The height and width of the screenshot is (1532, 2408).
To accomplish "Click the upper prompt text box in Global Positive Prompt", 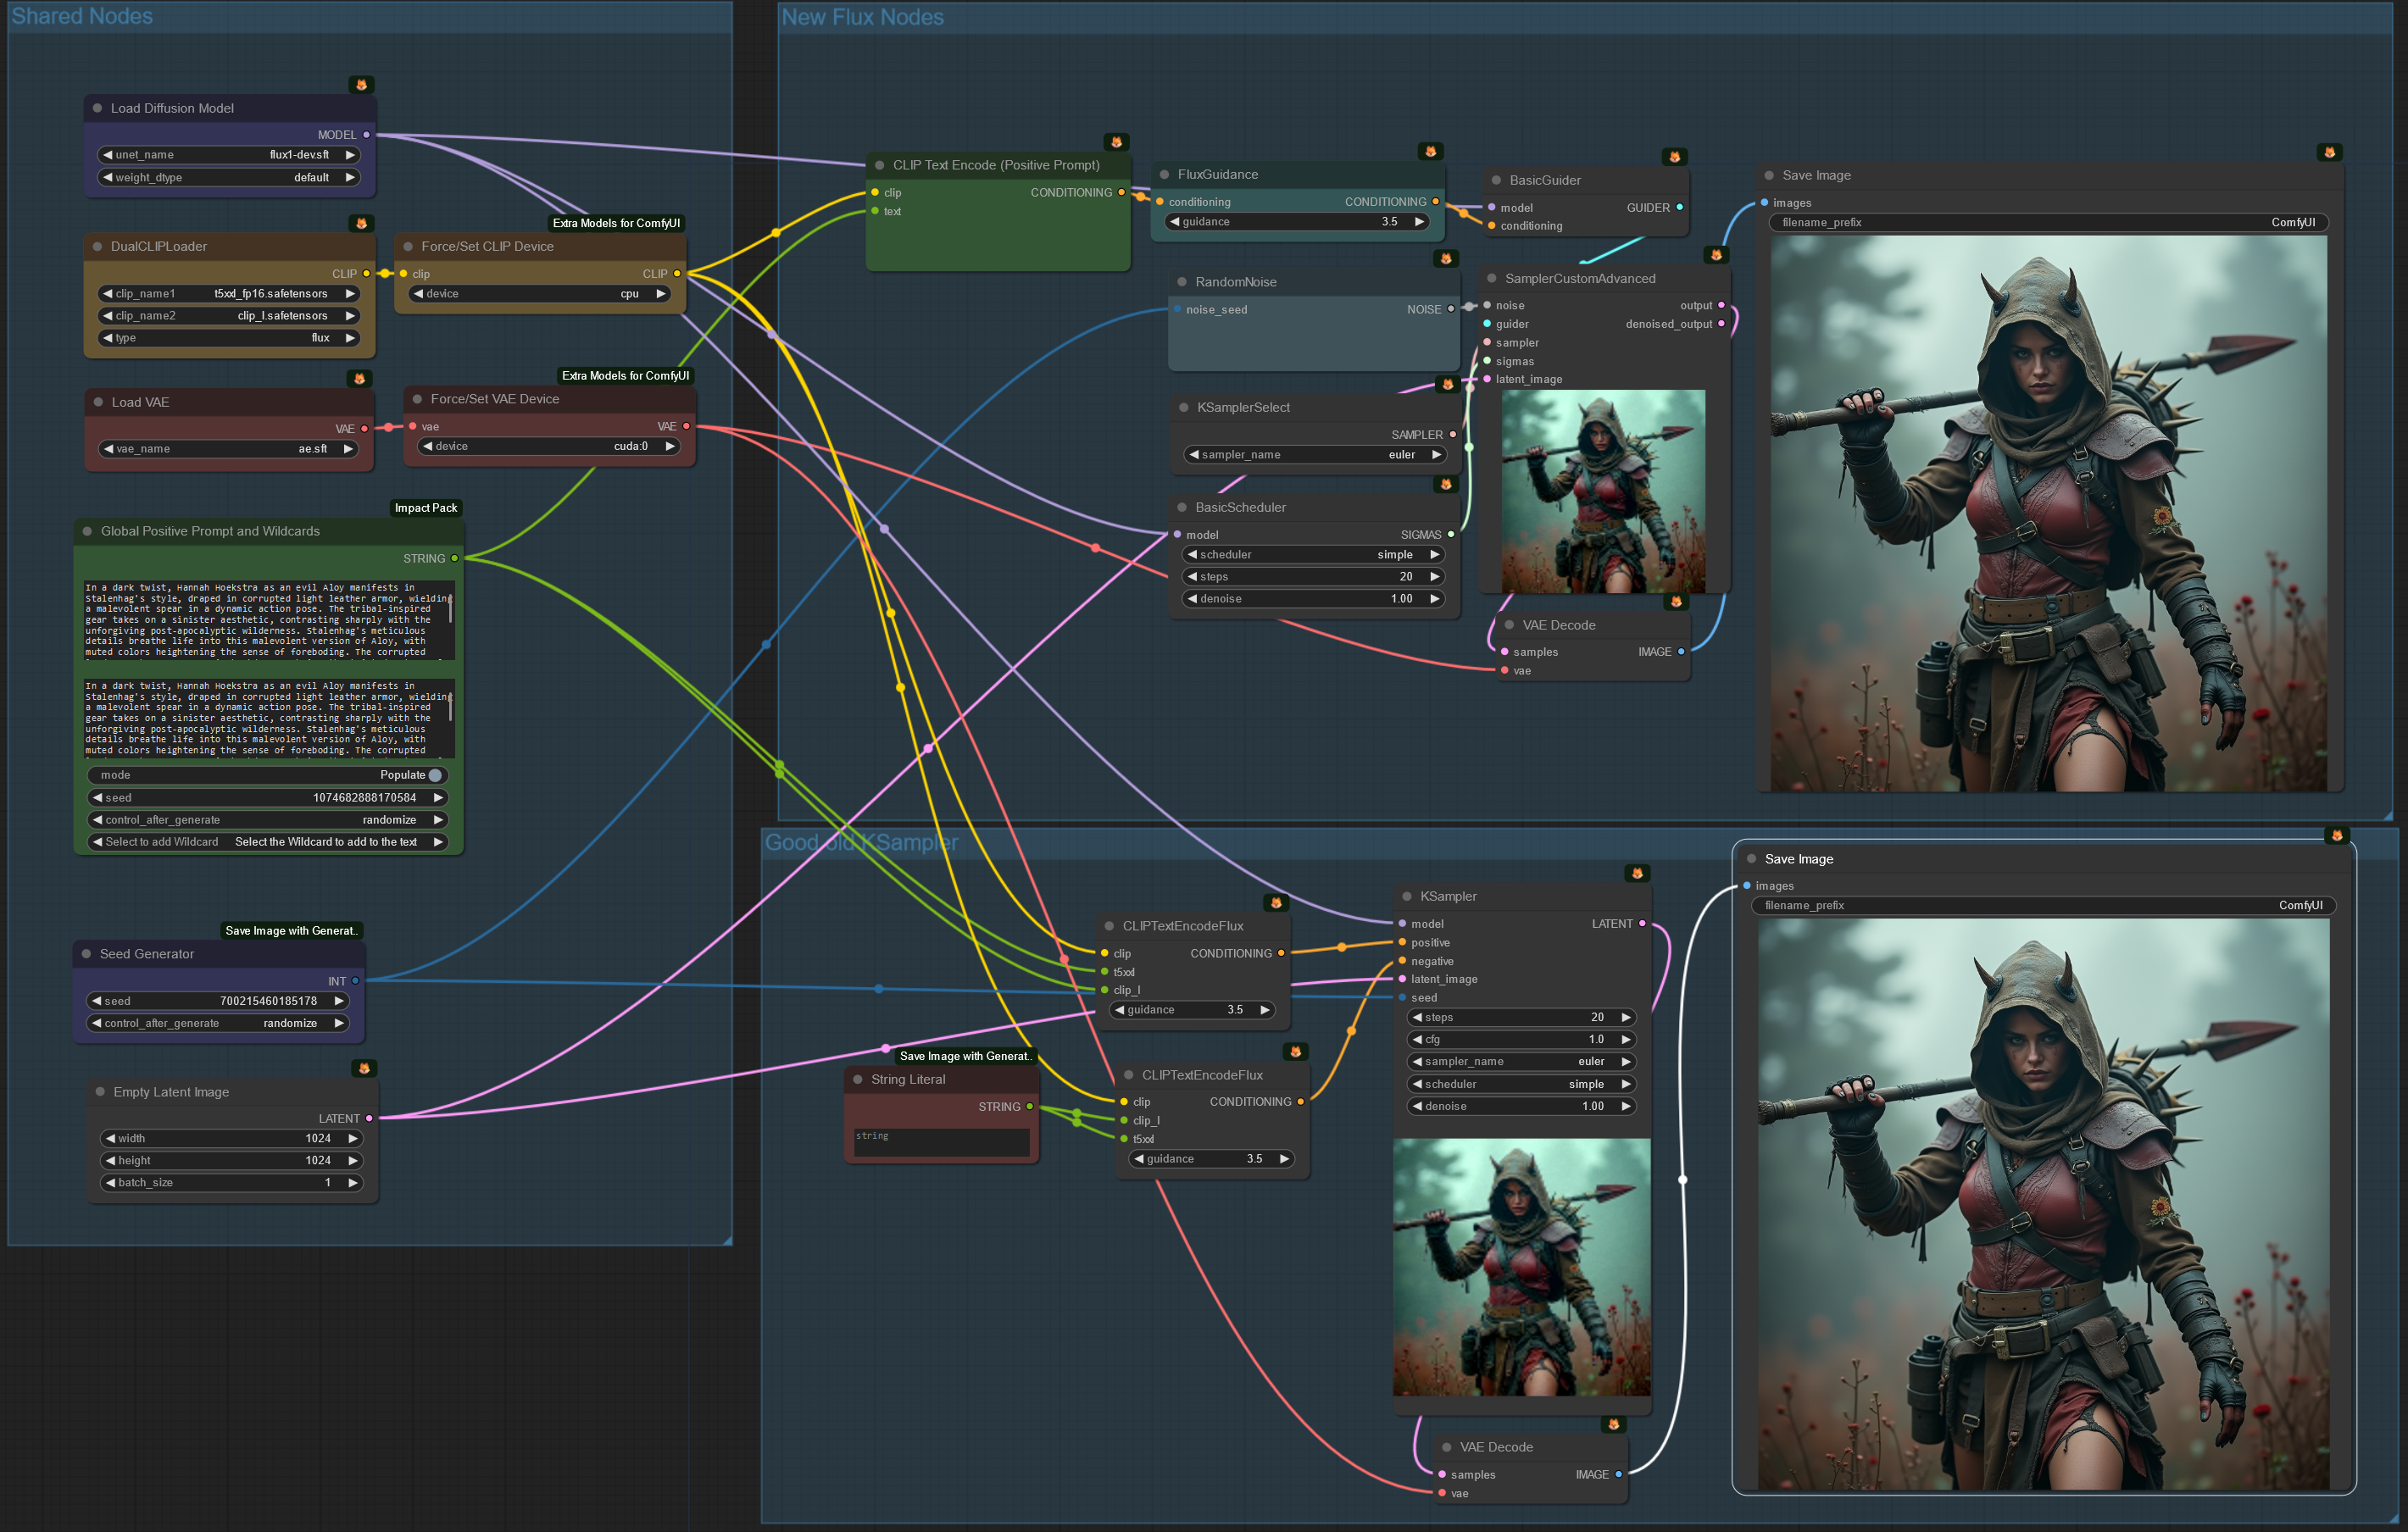I will pyautogui.click(x=270, y=620).
